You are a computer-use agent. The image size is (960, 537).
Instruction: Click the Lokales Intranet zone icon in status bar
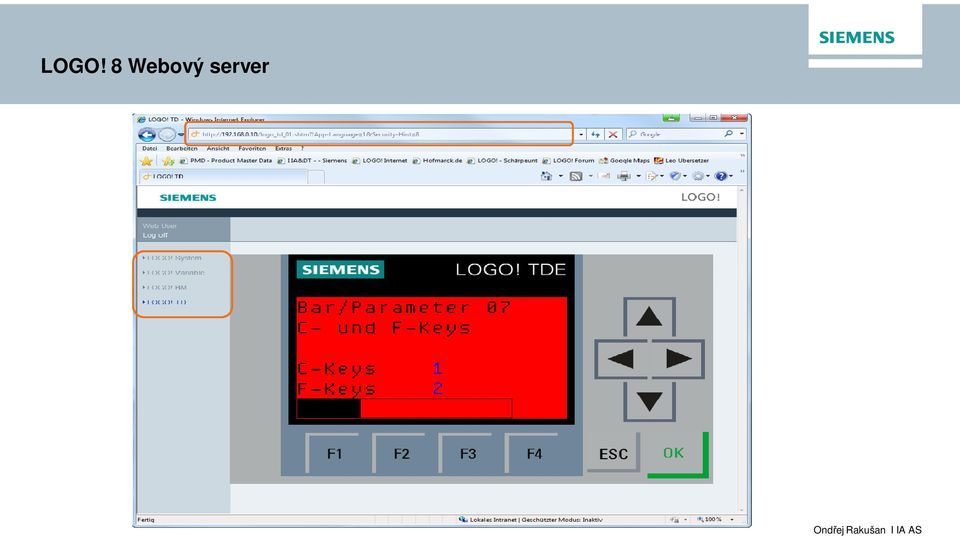pos(463,519)
